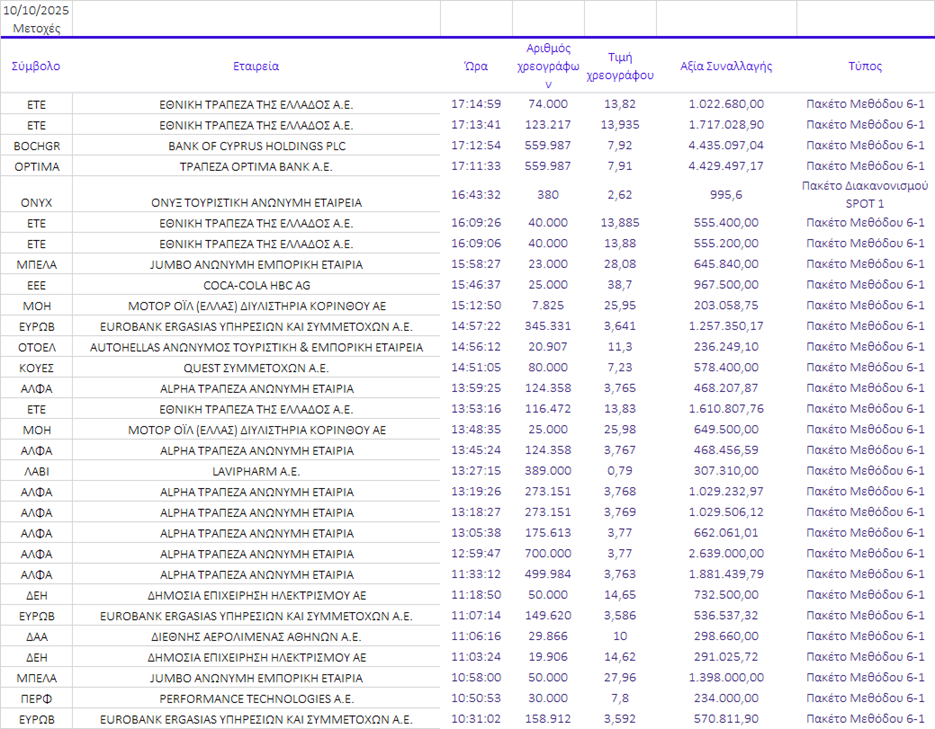Select the 4.435.097,04 transaction value cell
The width and height of the screenshot is (935, 729).
[x=726, y=146]
